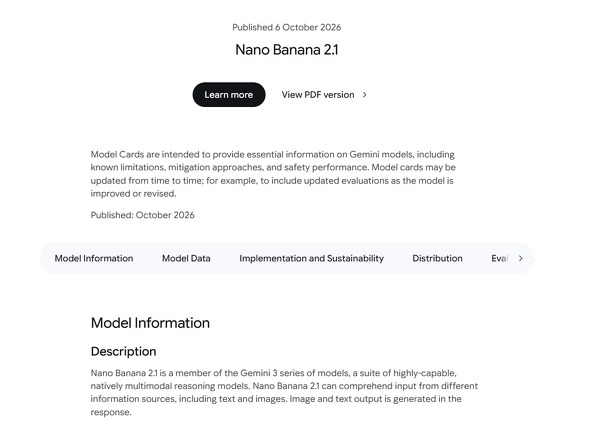Select the partially visible Eval tab
The image size is (590, 424).
[500, 258]
